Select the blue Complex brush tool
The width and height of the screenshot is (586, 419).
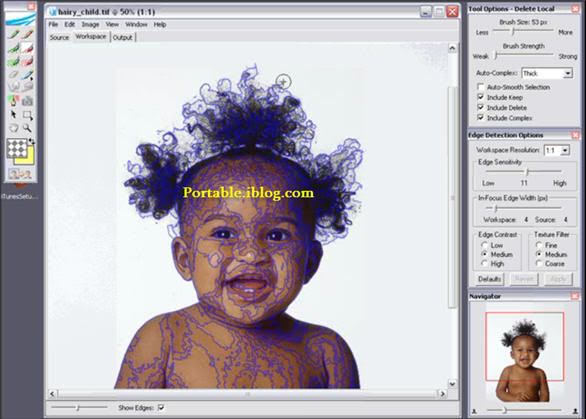tap(27, 74)
